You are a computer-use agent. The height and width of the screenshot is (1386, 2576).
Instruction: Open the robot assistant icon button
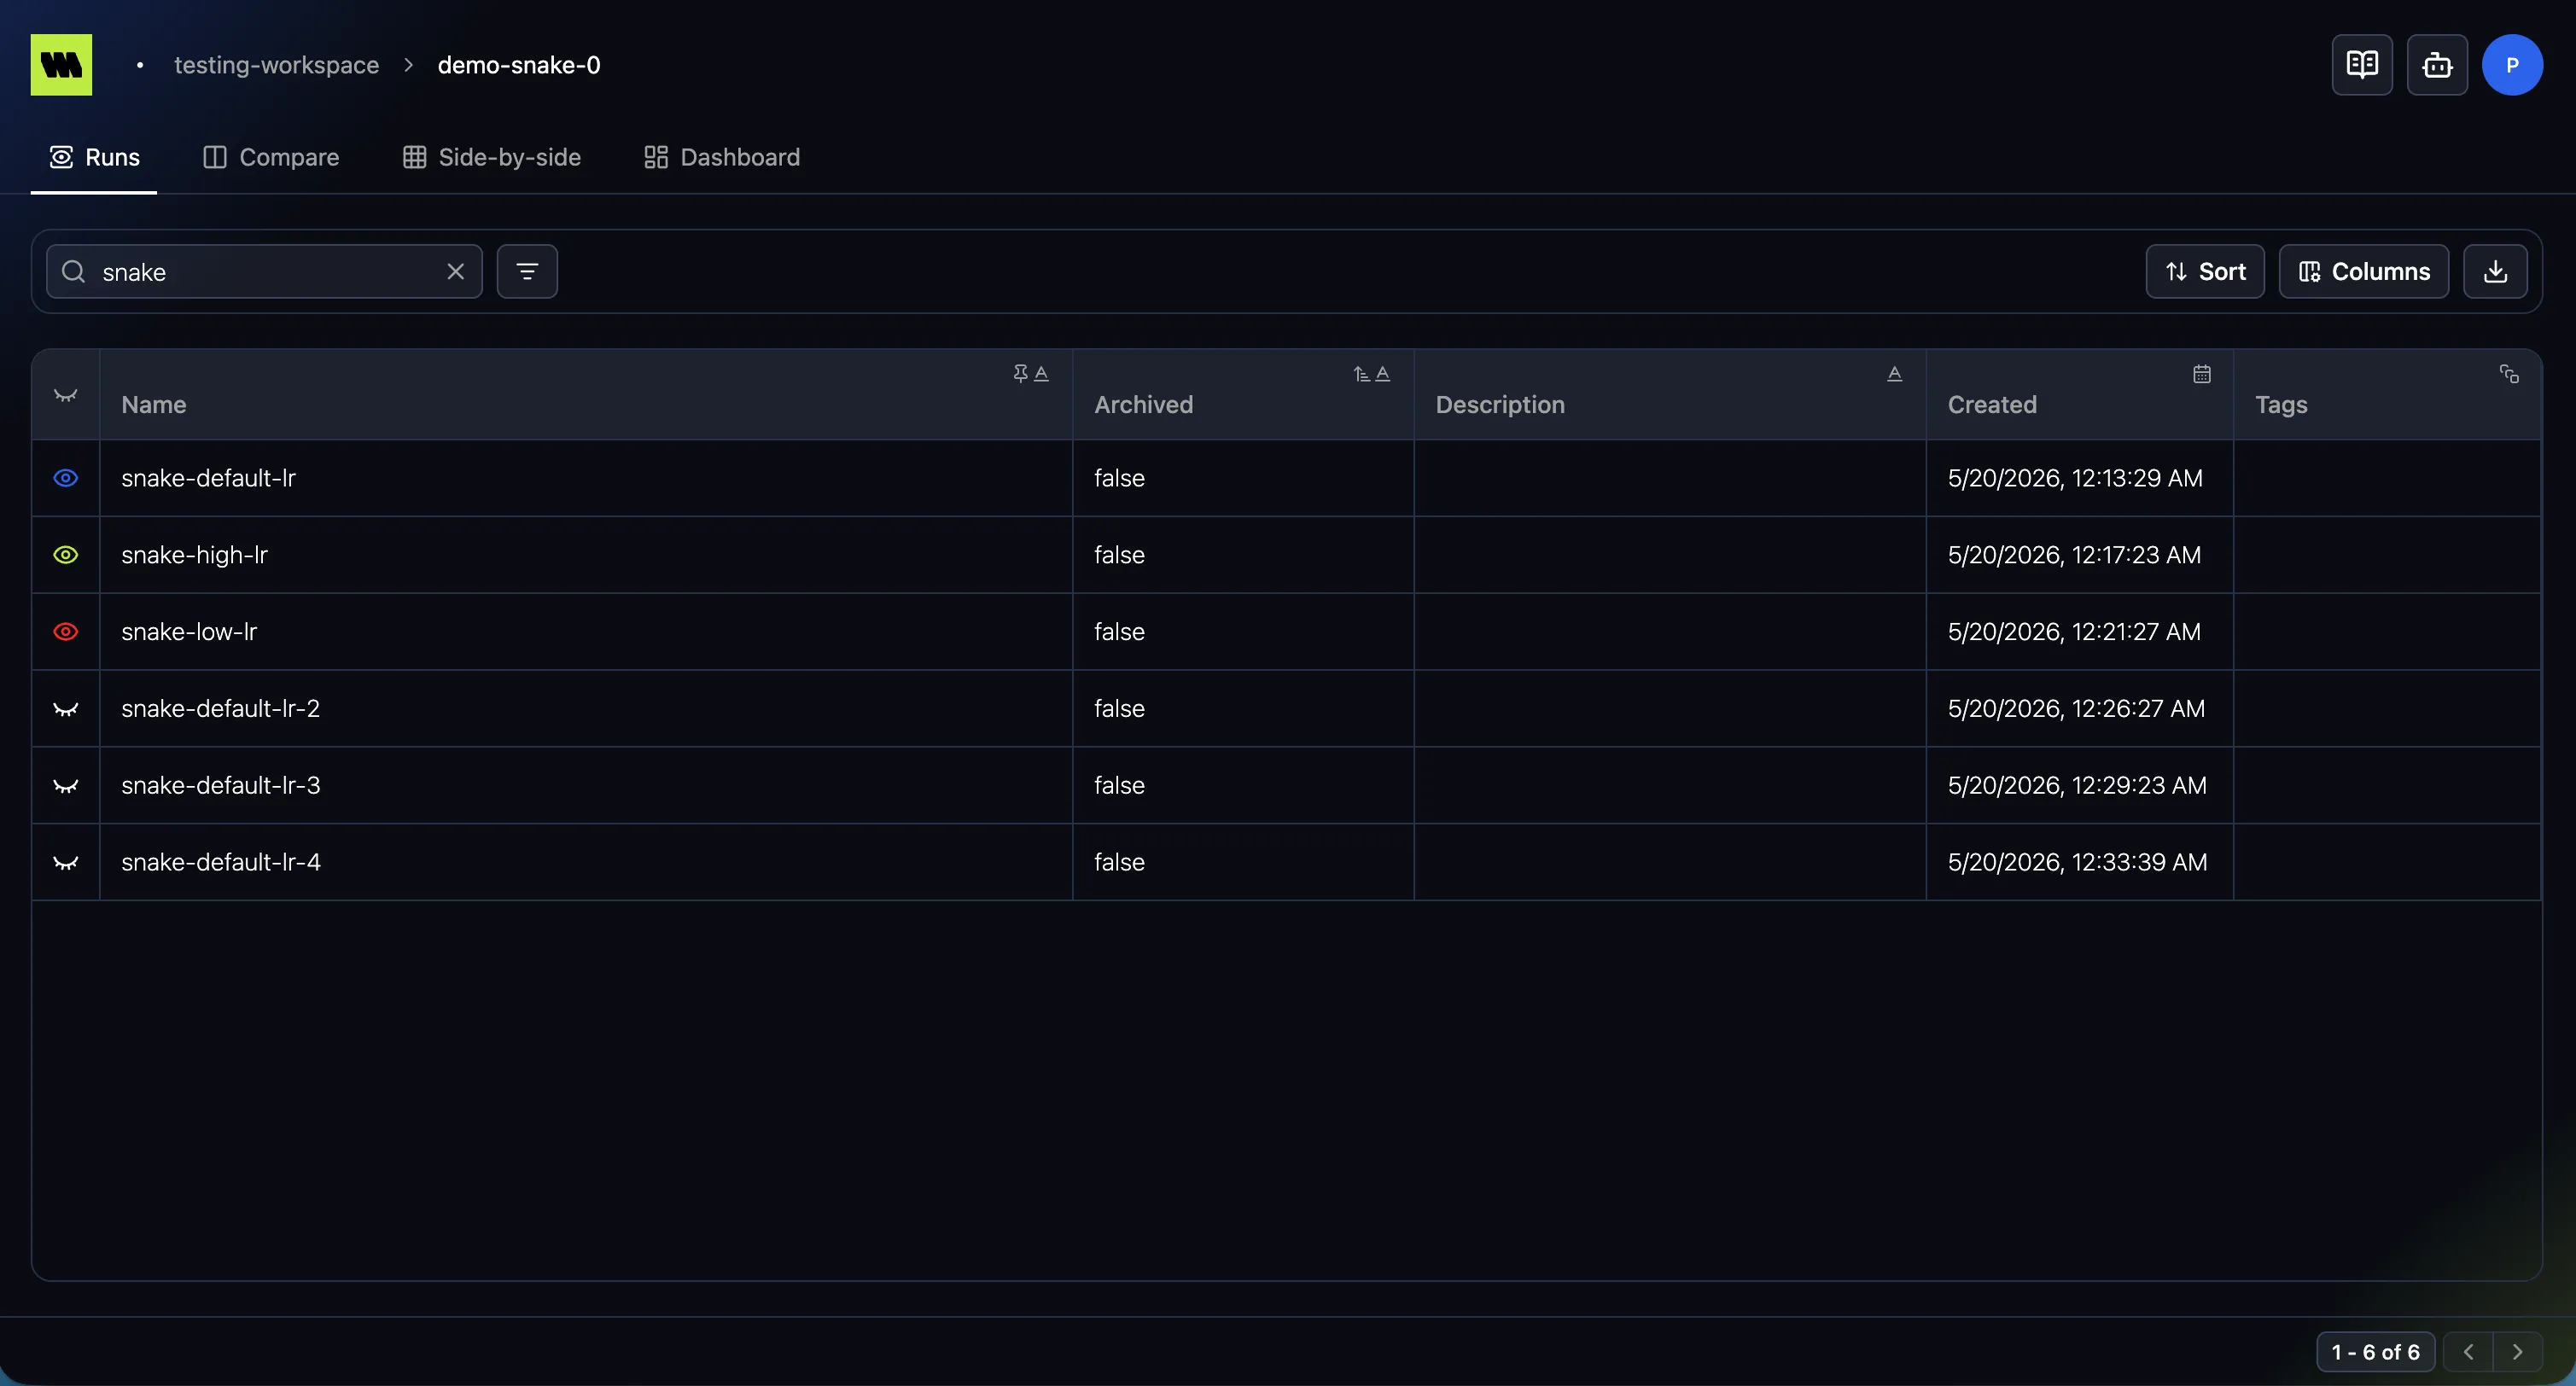(2437, 65)
